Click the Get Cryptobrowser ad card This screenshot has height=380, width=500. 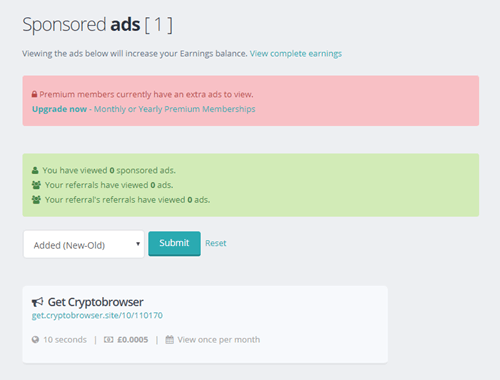[x=205, y=324]
